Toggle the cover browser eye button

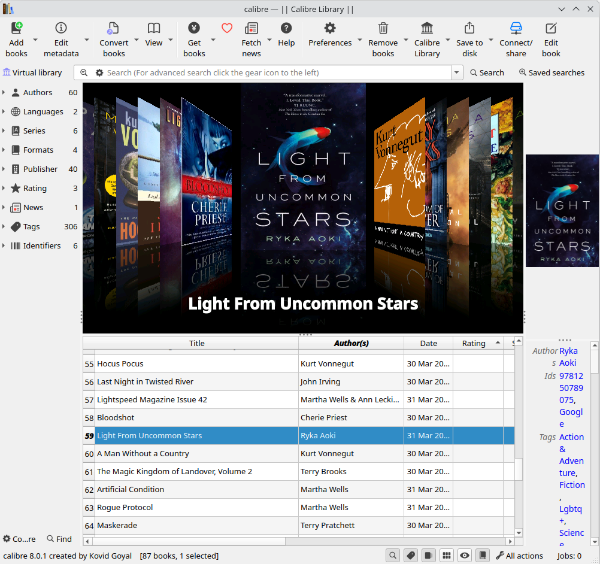[x=465, y=555]
